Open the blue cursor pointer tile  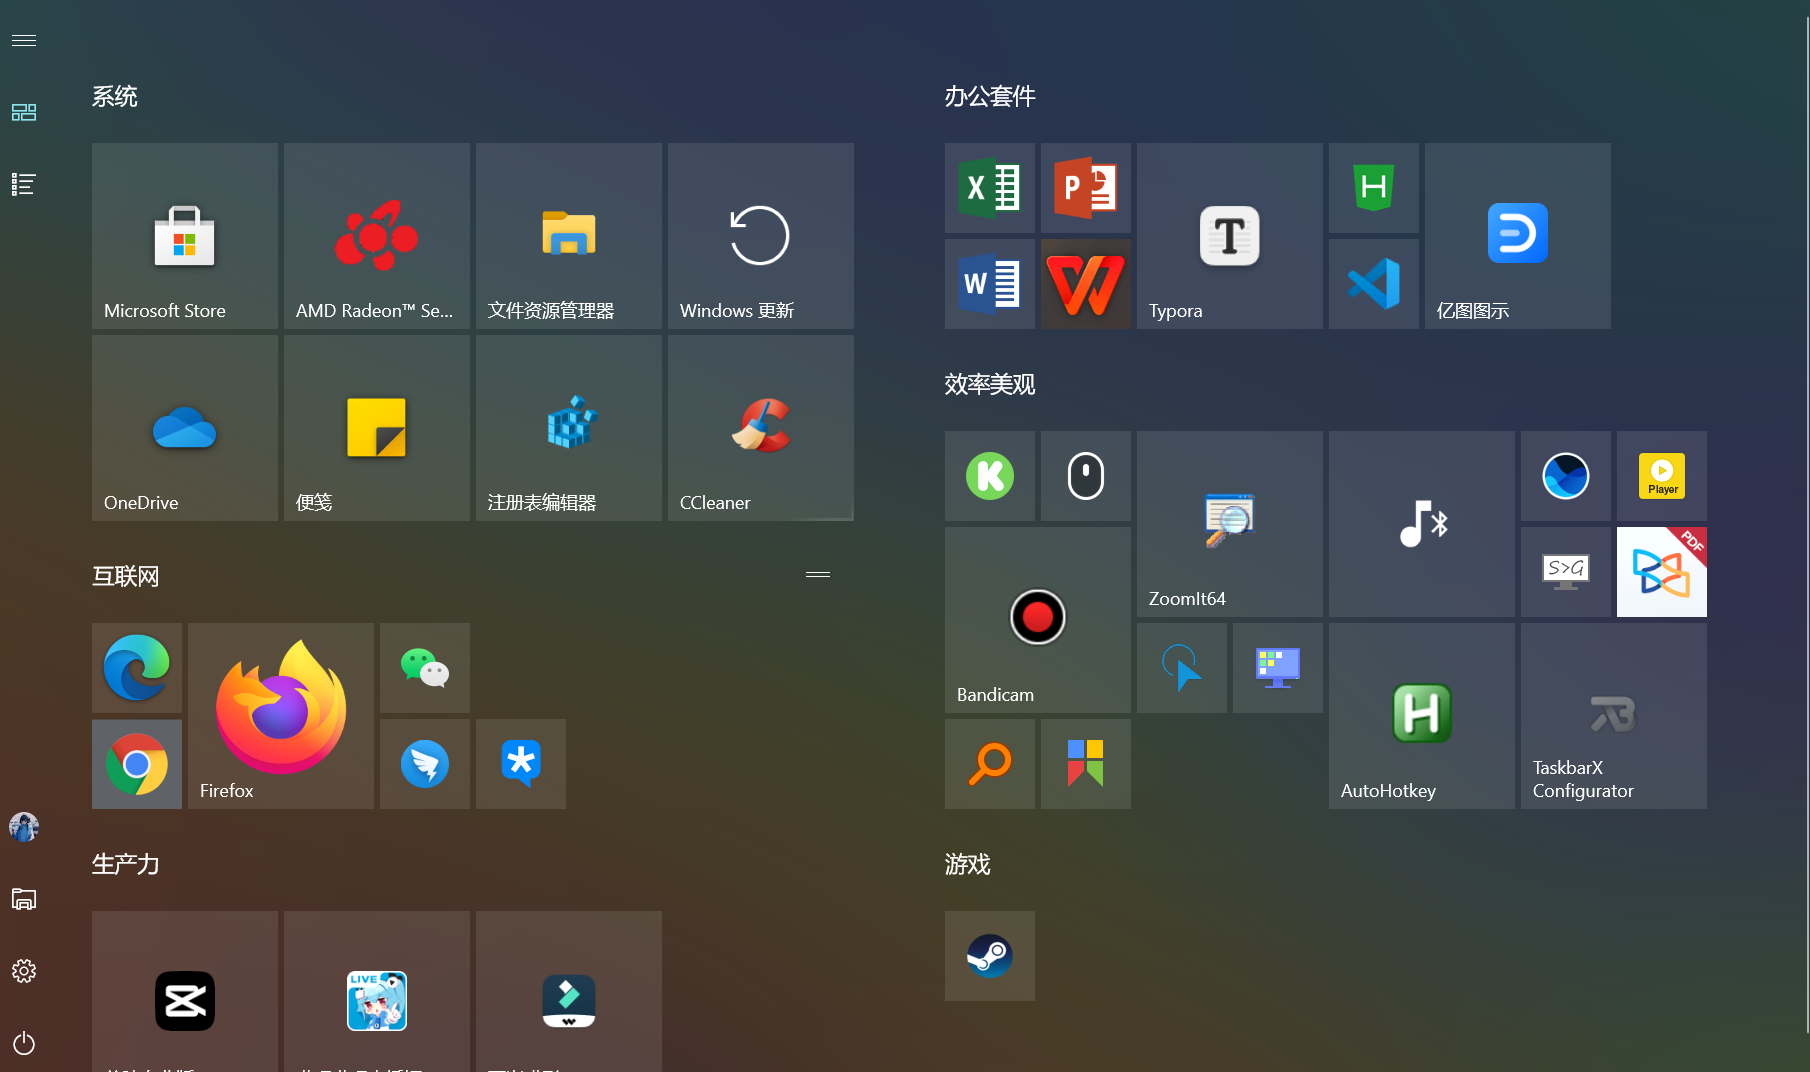[1182, 668]
